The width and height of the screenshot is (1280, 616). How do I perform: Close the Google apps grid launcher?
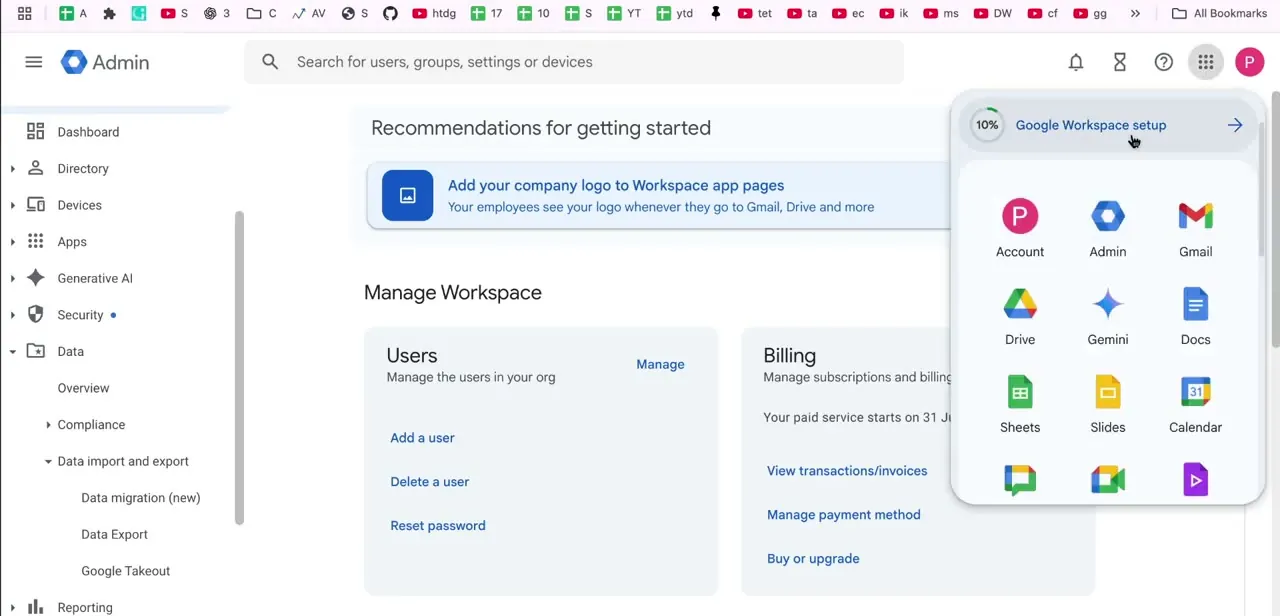[1206, 62]
